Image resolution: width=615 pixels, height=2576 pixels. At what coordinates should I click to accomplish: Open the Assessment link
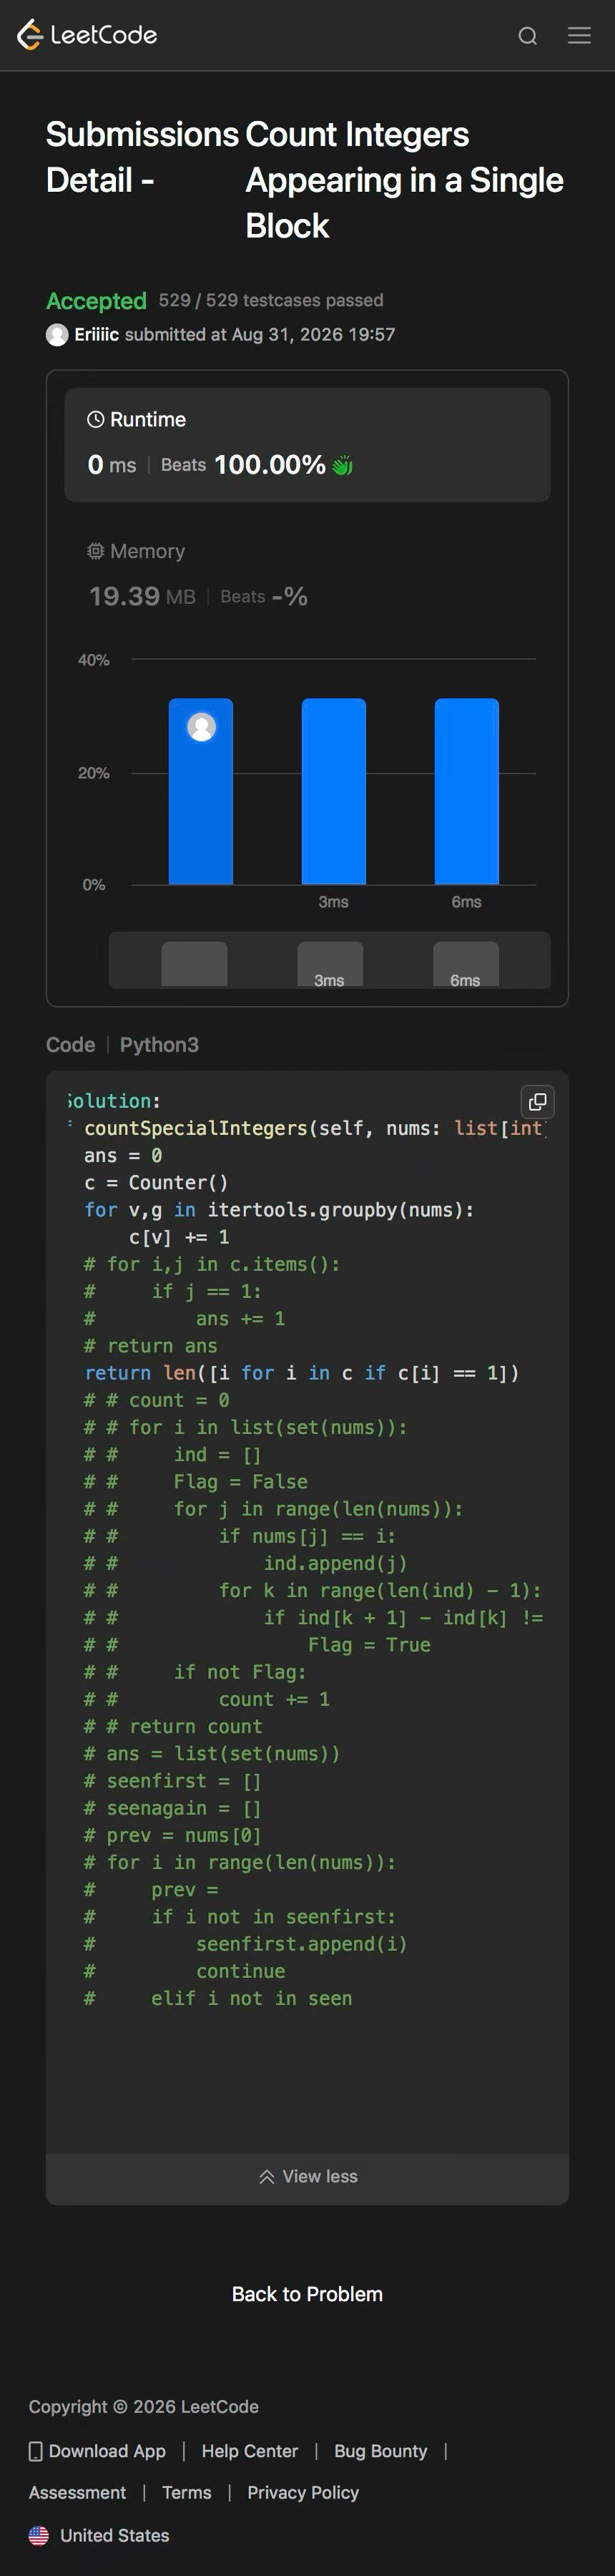point(78,2493)
